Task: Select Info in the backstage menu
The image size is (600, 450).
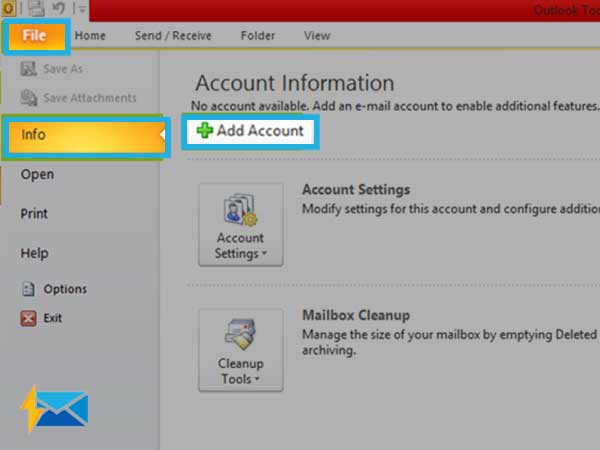Action: tap(86, 135)
